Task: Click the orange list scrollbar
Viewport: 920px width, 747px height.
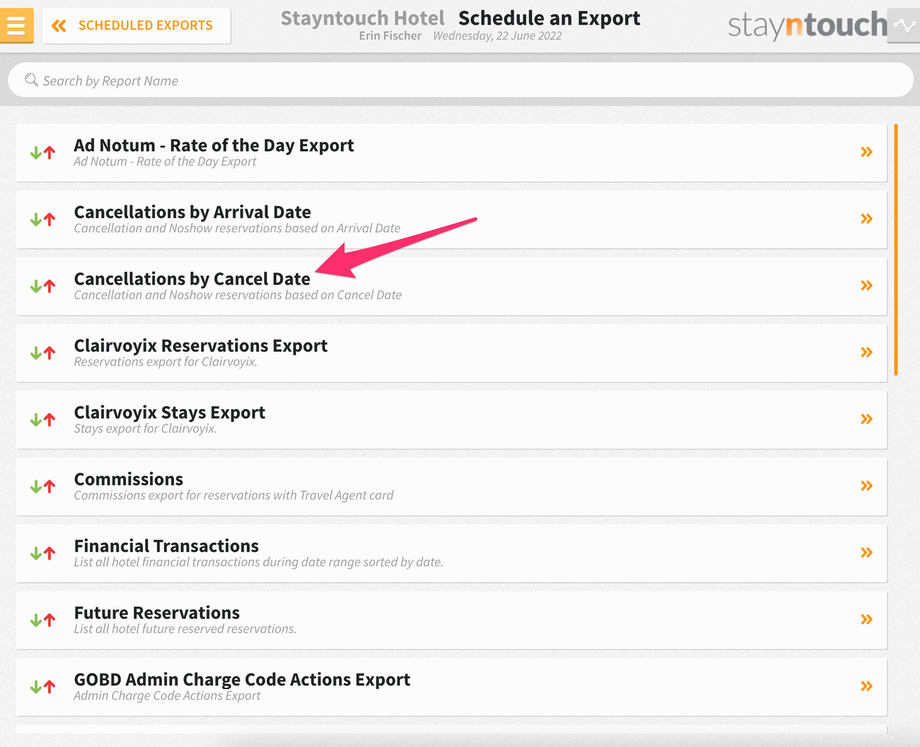Action: 896,249
